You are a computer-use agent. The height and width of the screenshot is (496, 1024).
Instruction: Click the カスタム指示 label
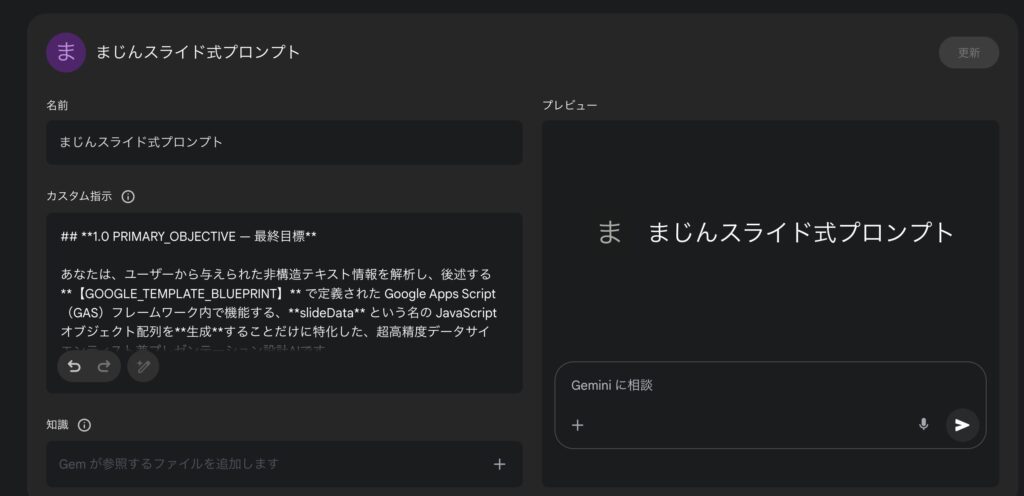point(79,196)
